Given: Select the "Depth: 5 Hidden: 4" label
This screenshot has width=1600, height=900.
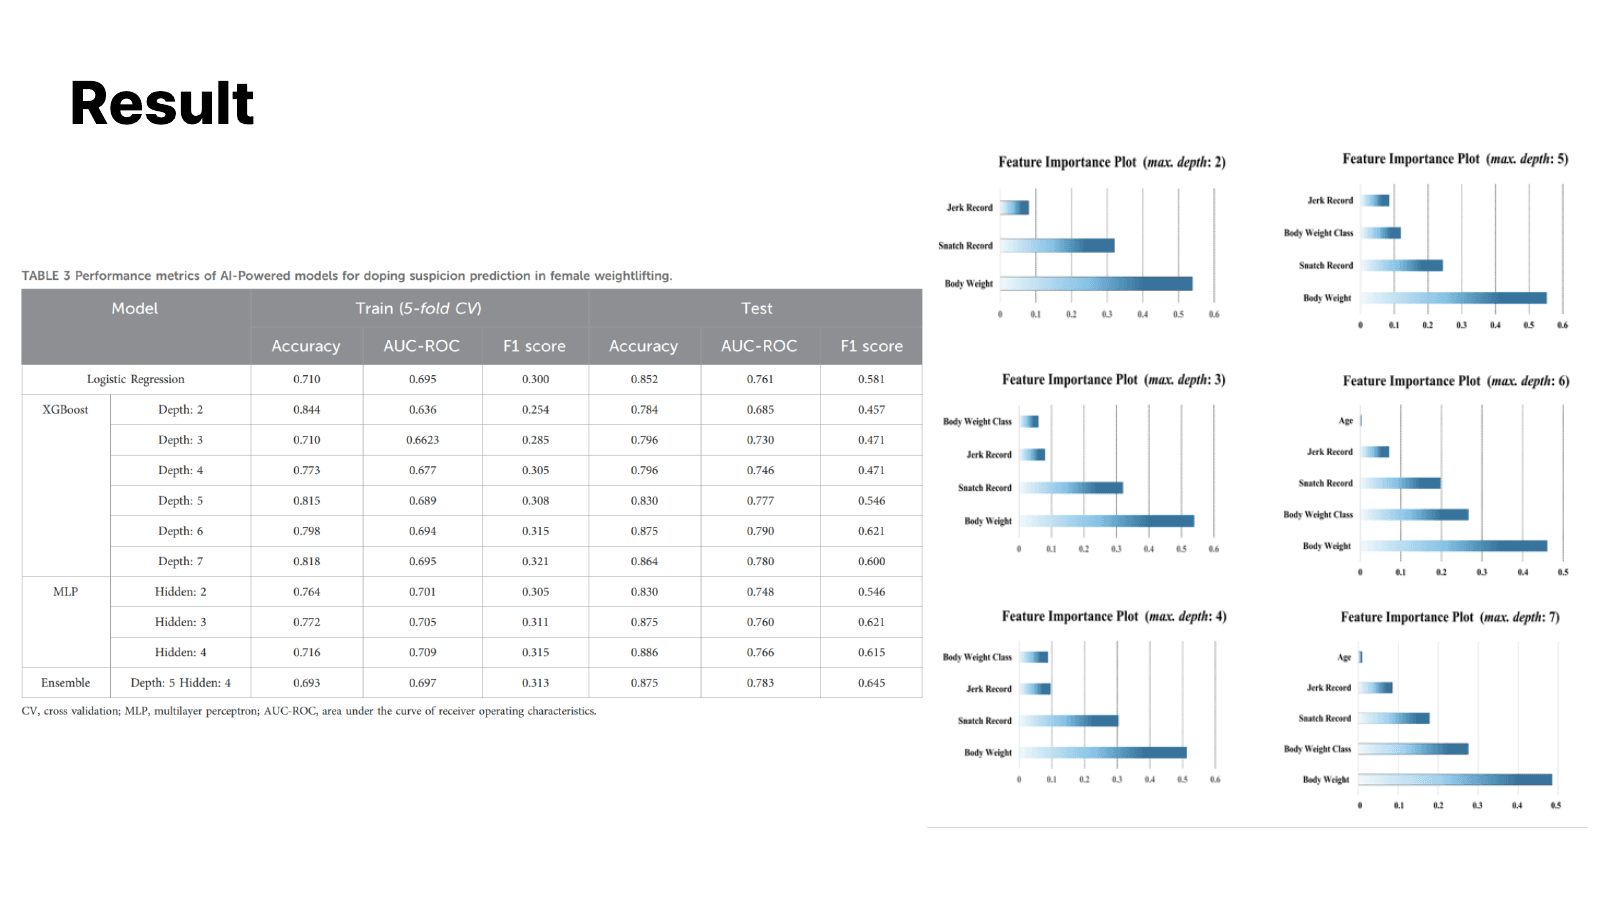Looking at the screenshot, I should [x=180, y=683].
